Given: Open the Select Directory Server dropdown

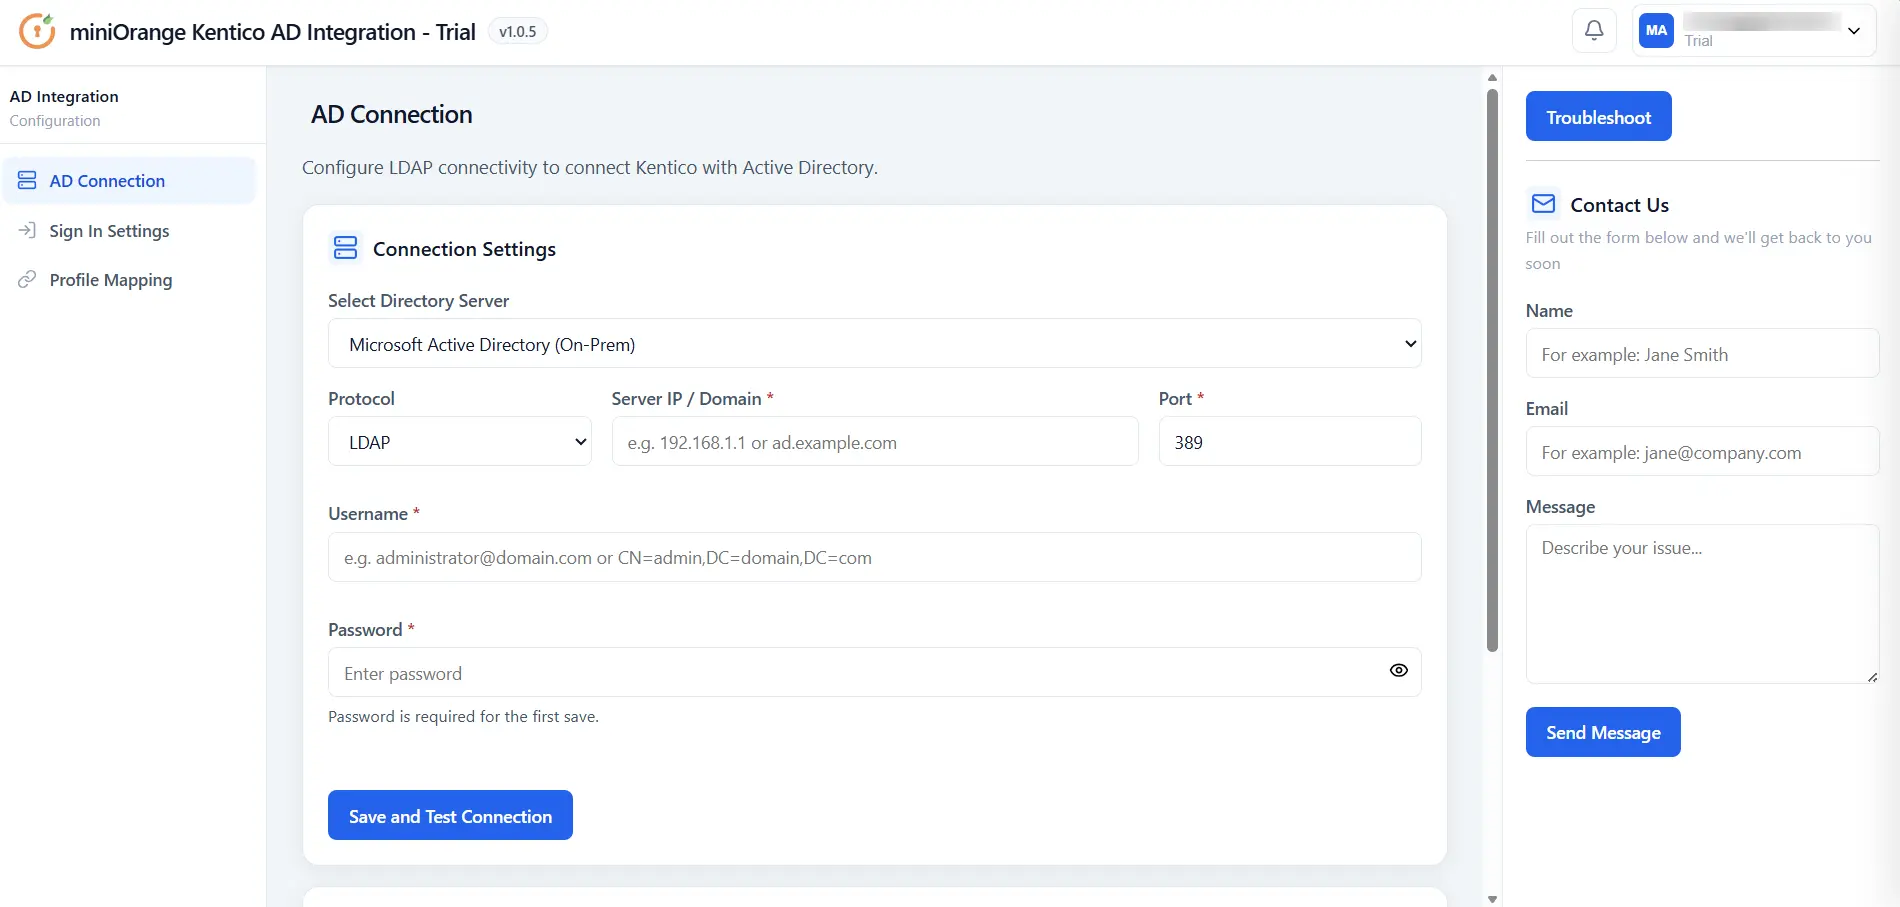Looking at the screenshot, I should [x=874, y=344].
